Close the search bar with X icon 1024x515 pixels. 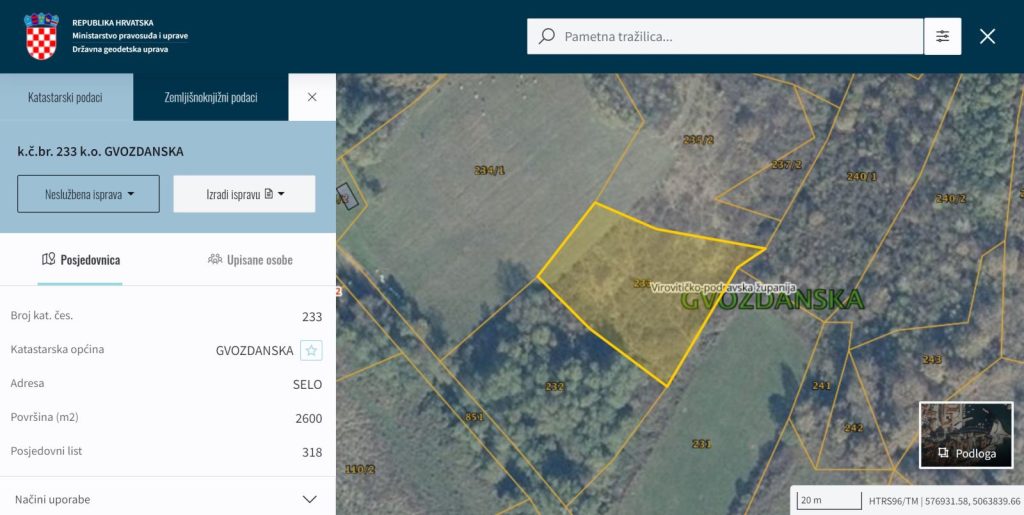point(987,36)
